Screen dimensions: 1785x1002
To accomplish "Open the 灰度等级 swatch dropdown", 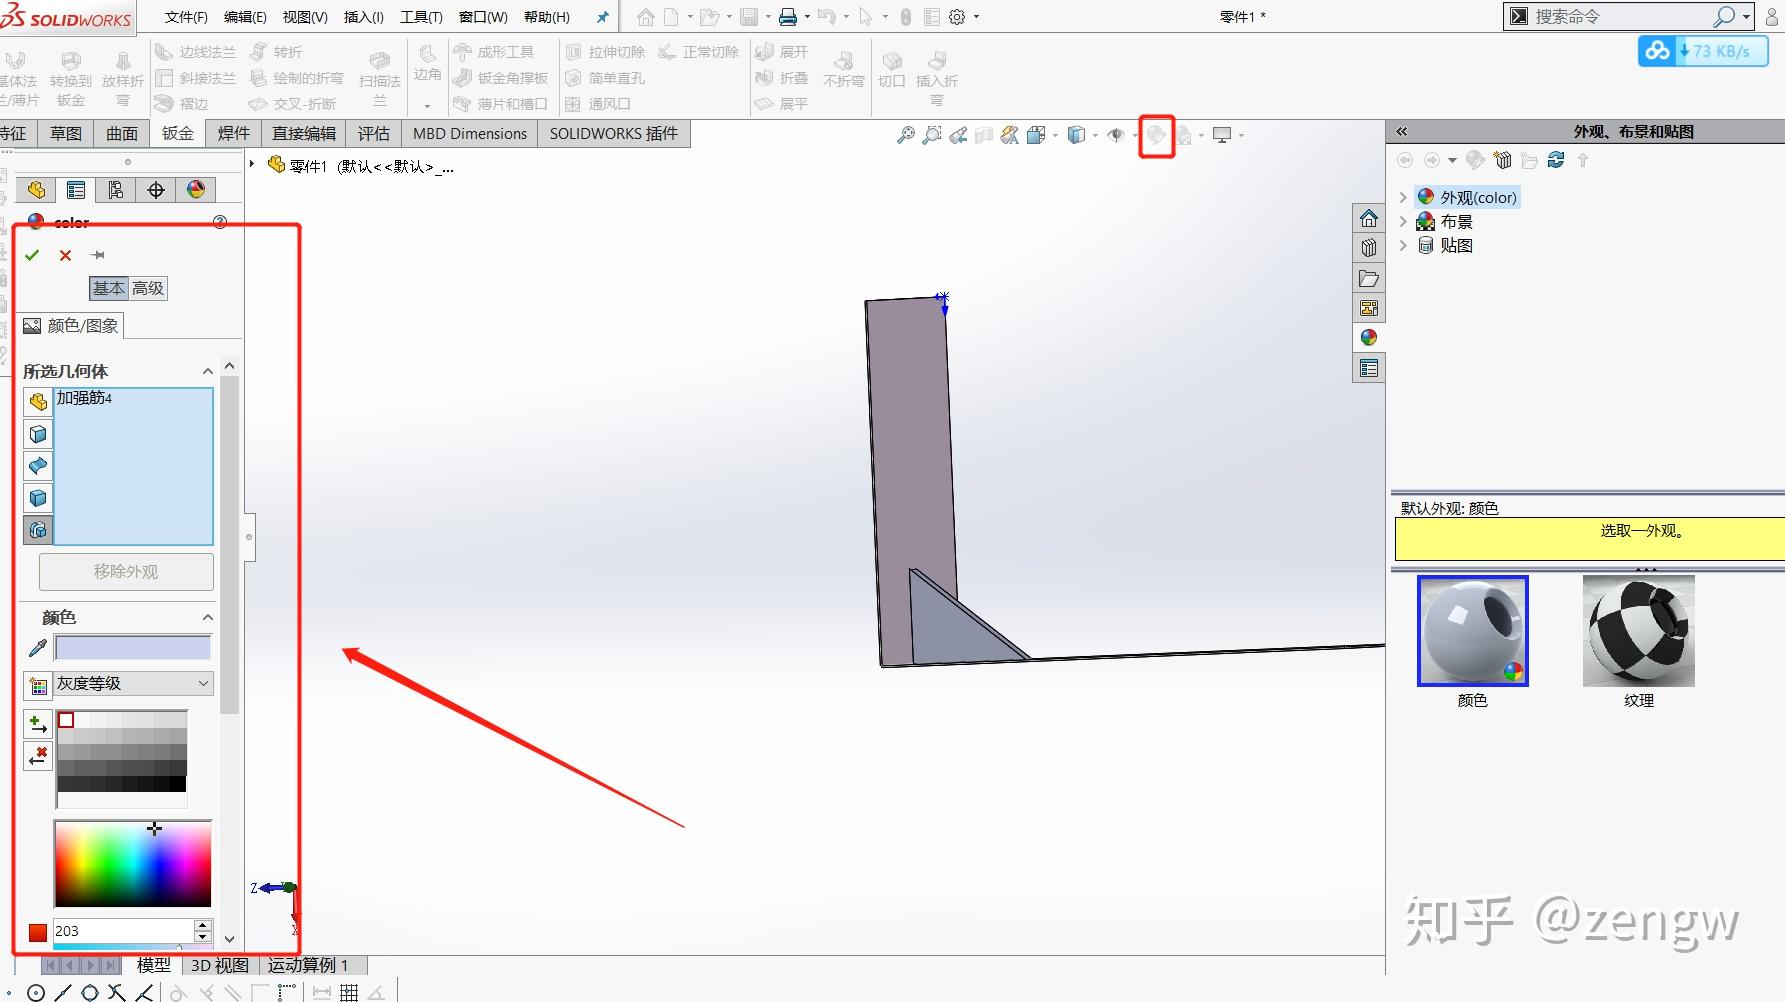I will click(133, 684).
